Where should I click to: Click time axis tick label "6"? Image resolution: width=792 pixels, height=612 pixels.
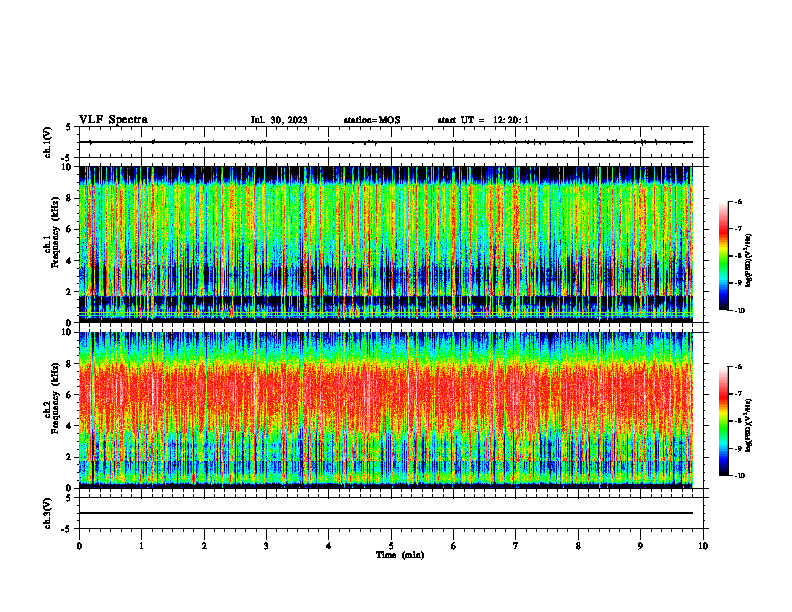tap(454, 546)
